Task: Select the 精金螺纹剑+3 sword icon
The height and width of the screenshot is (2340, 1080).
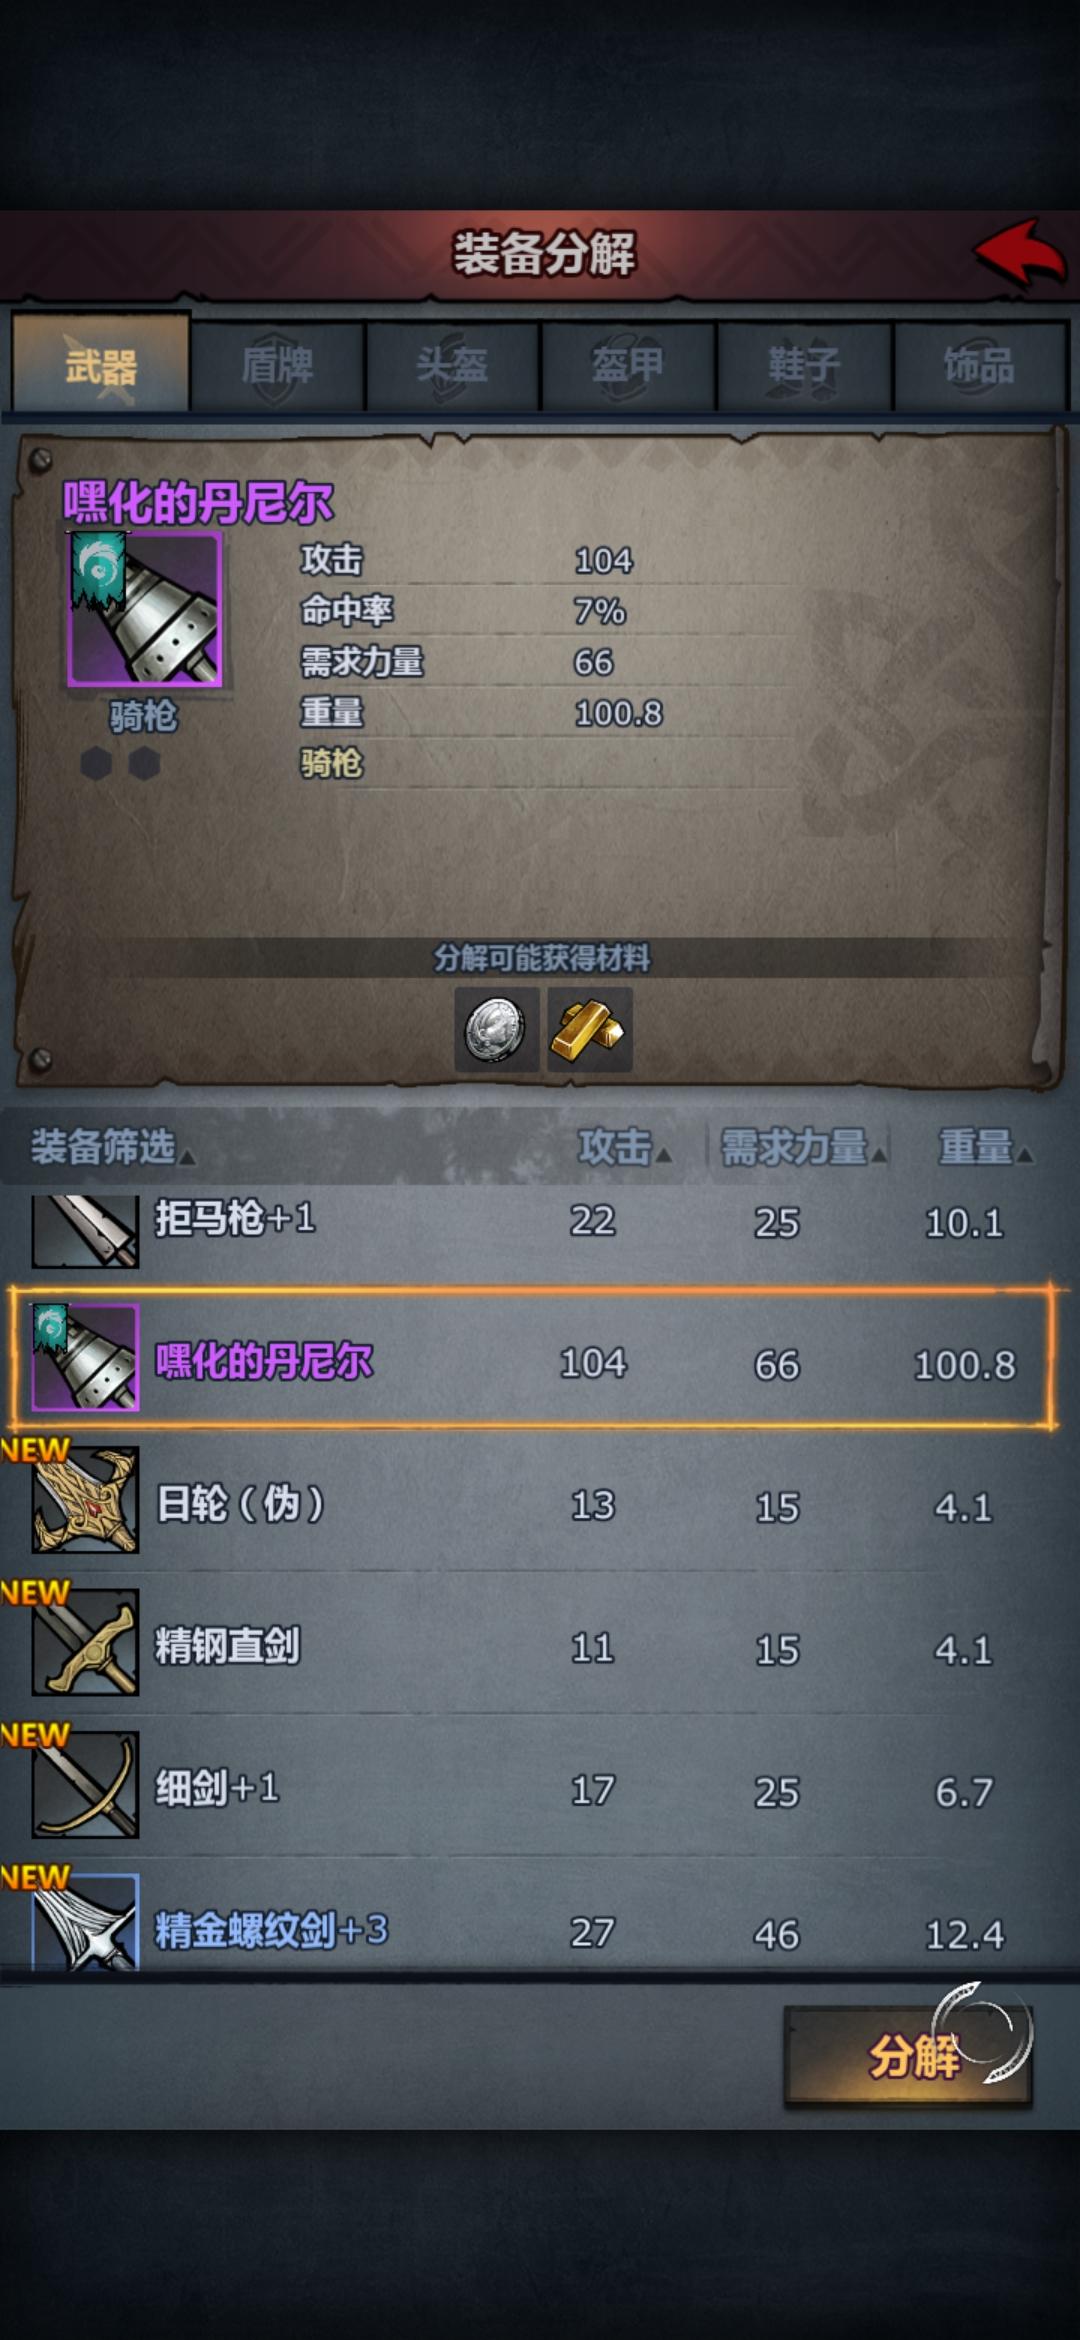Action: click(x=85, y=1922)
